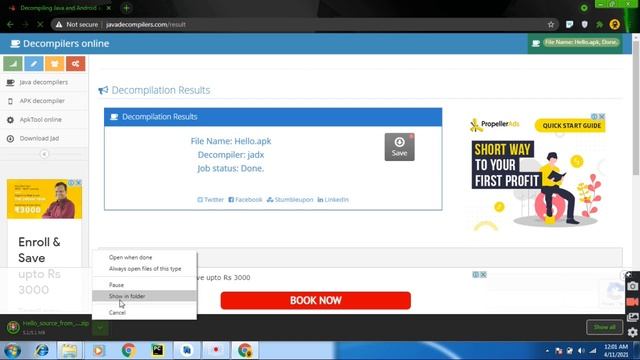
Task: Click the chat-bubble extension icon in toolbar
Action: pyautogui.click(x=570, y=24)
